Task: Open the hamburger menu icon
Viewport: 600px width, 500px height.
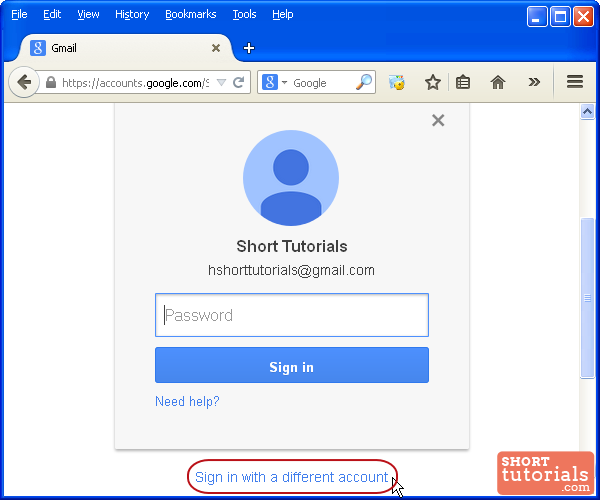Action: 574,83
